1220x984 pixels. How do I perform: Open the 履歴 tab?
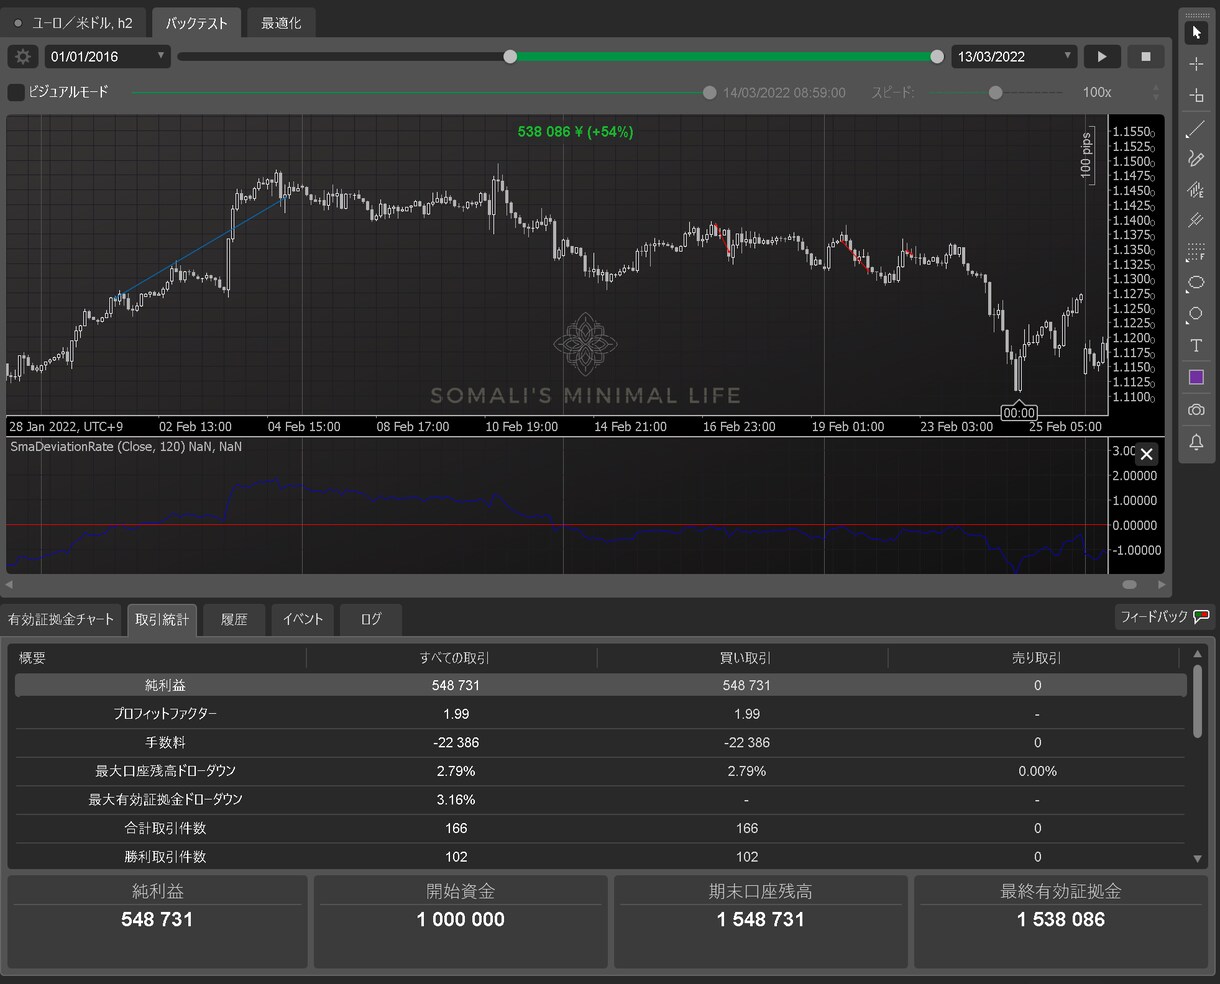tap(234, 620)
